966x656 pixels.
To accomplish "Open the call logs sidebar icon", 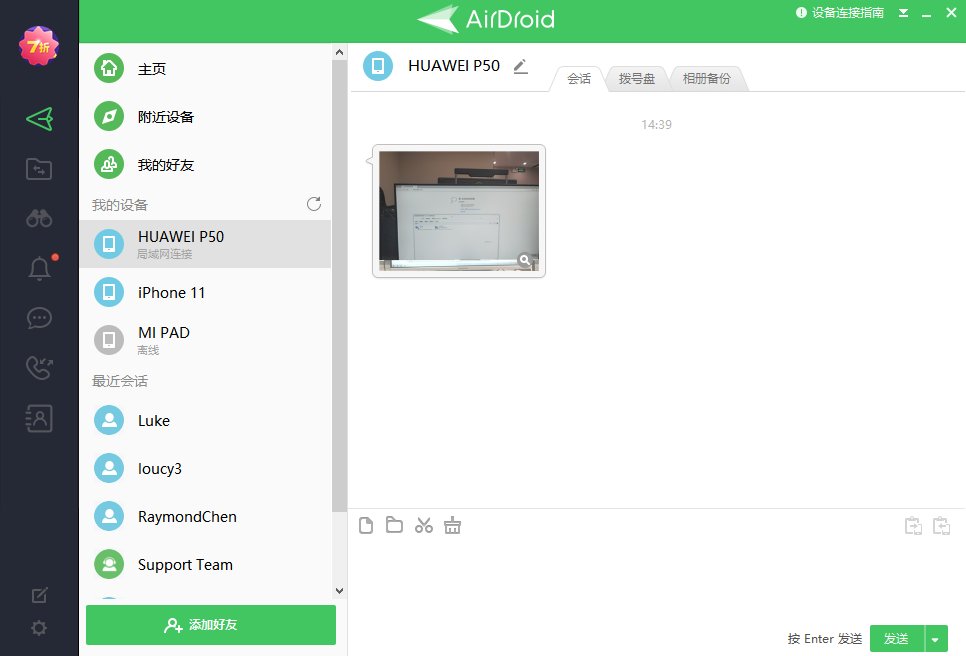I will (39, 368).
